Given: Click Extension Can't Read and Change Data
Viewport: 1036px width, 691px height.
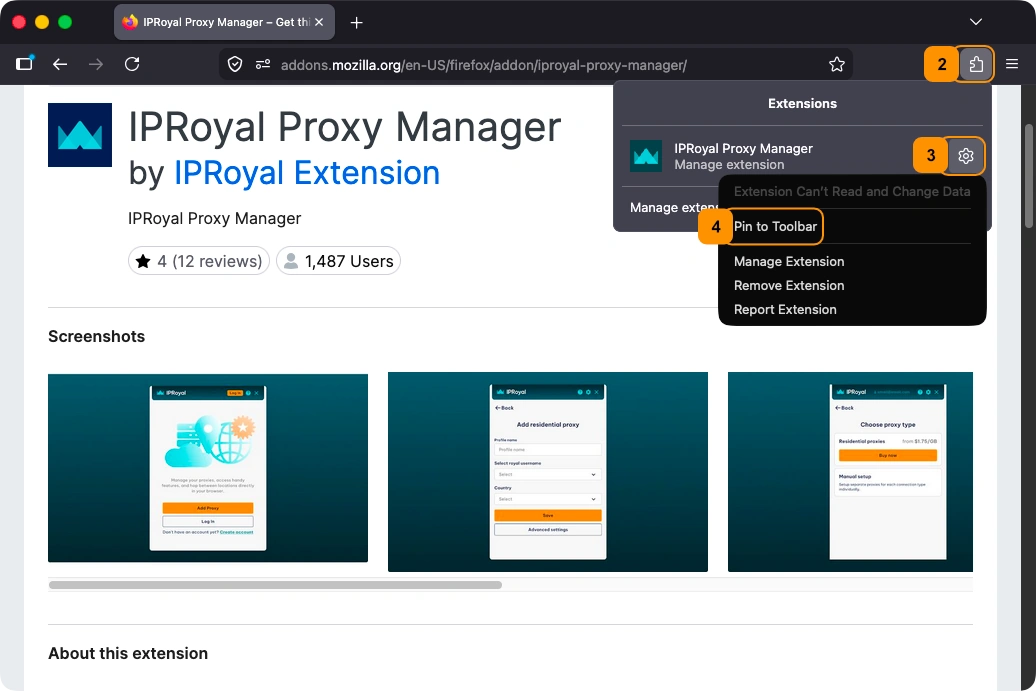Looking at the screenshot, I should (x=852, y=192).
